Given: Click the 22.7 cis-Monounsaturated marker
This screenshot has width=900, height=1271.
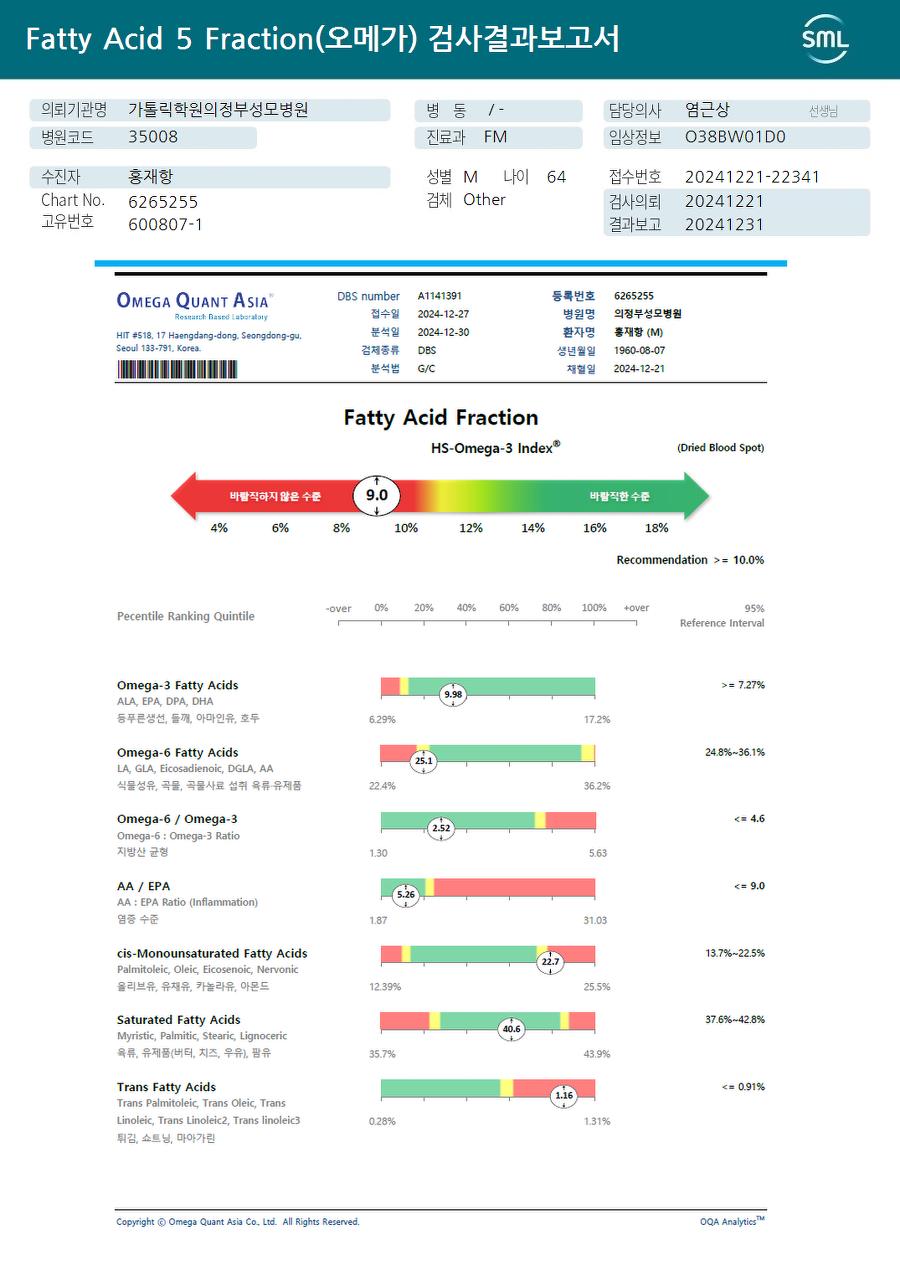Looking at the screenshot, I should [x=550, y=962].
